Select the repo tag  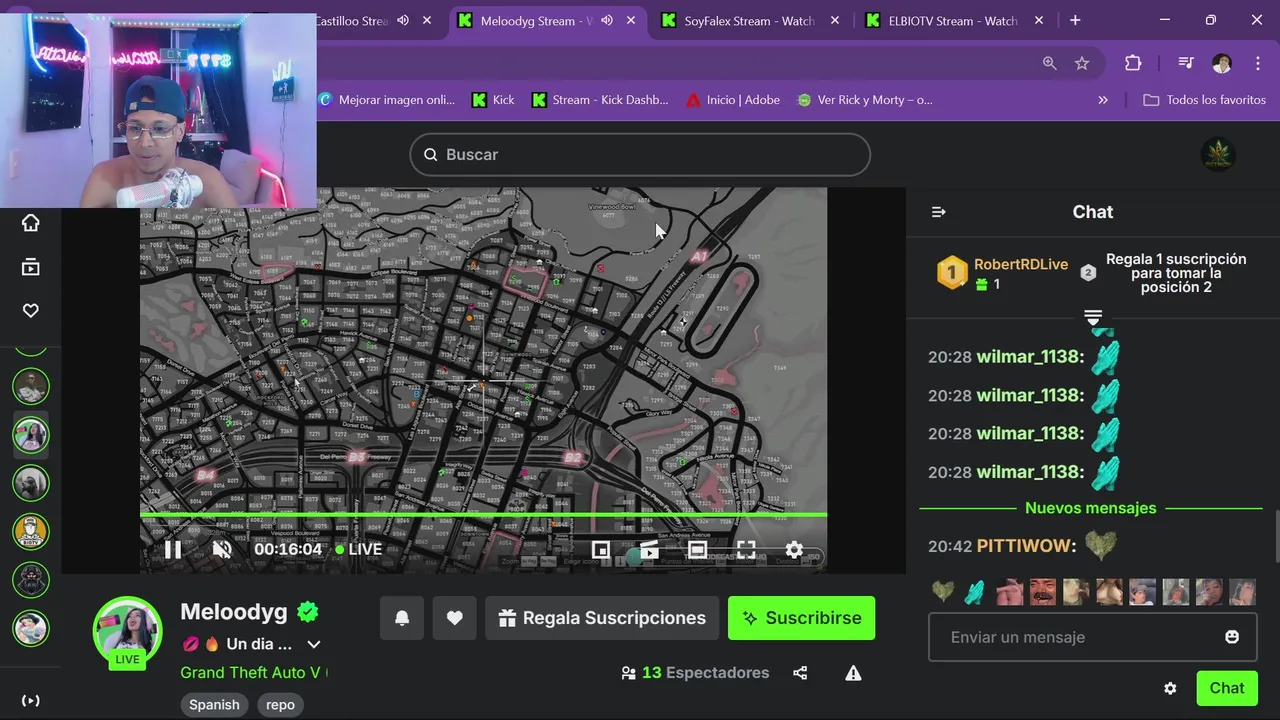(x=280, y=705)
